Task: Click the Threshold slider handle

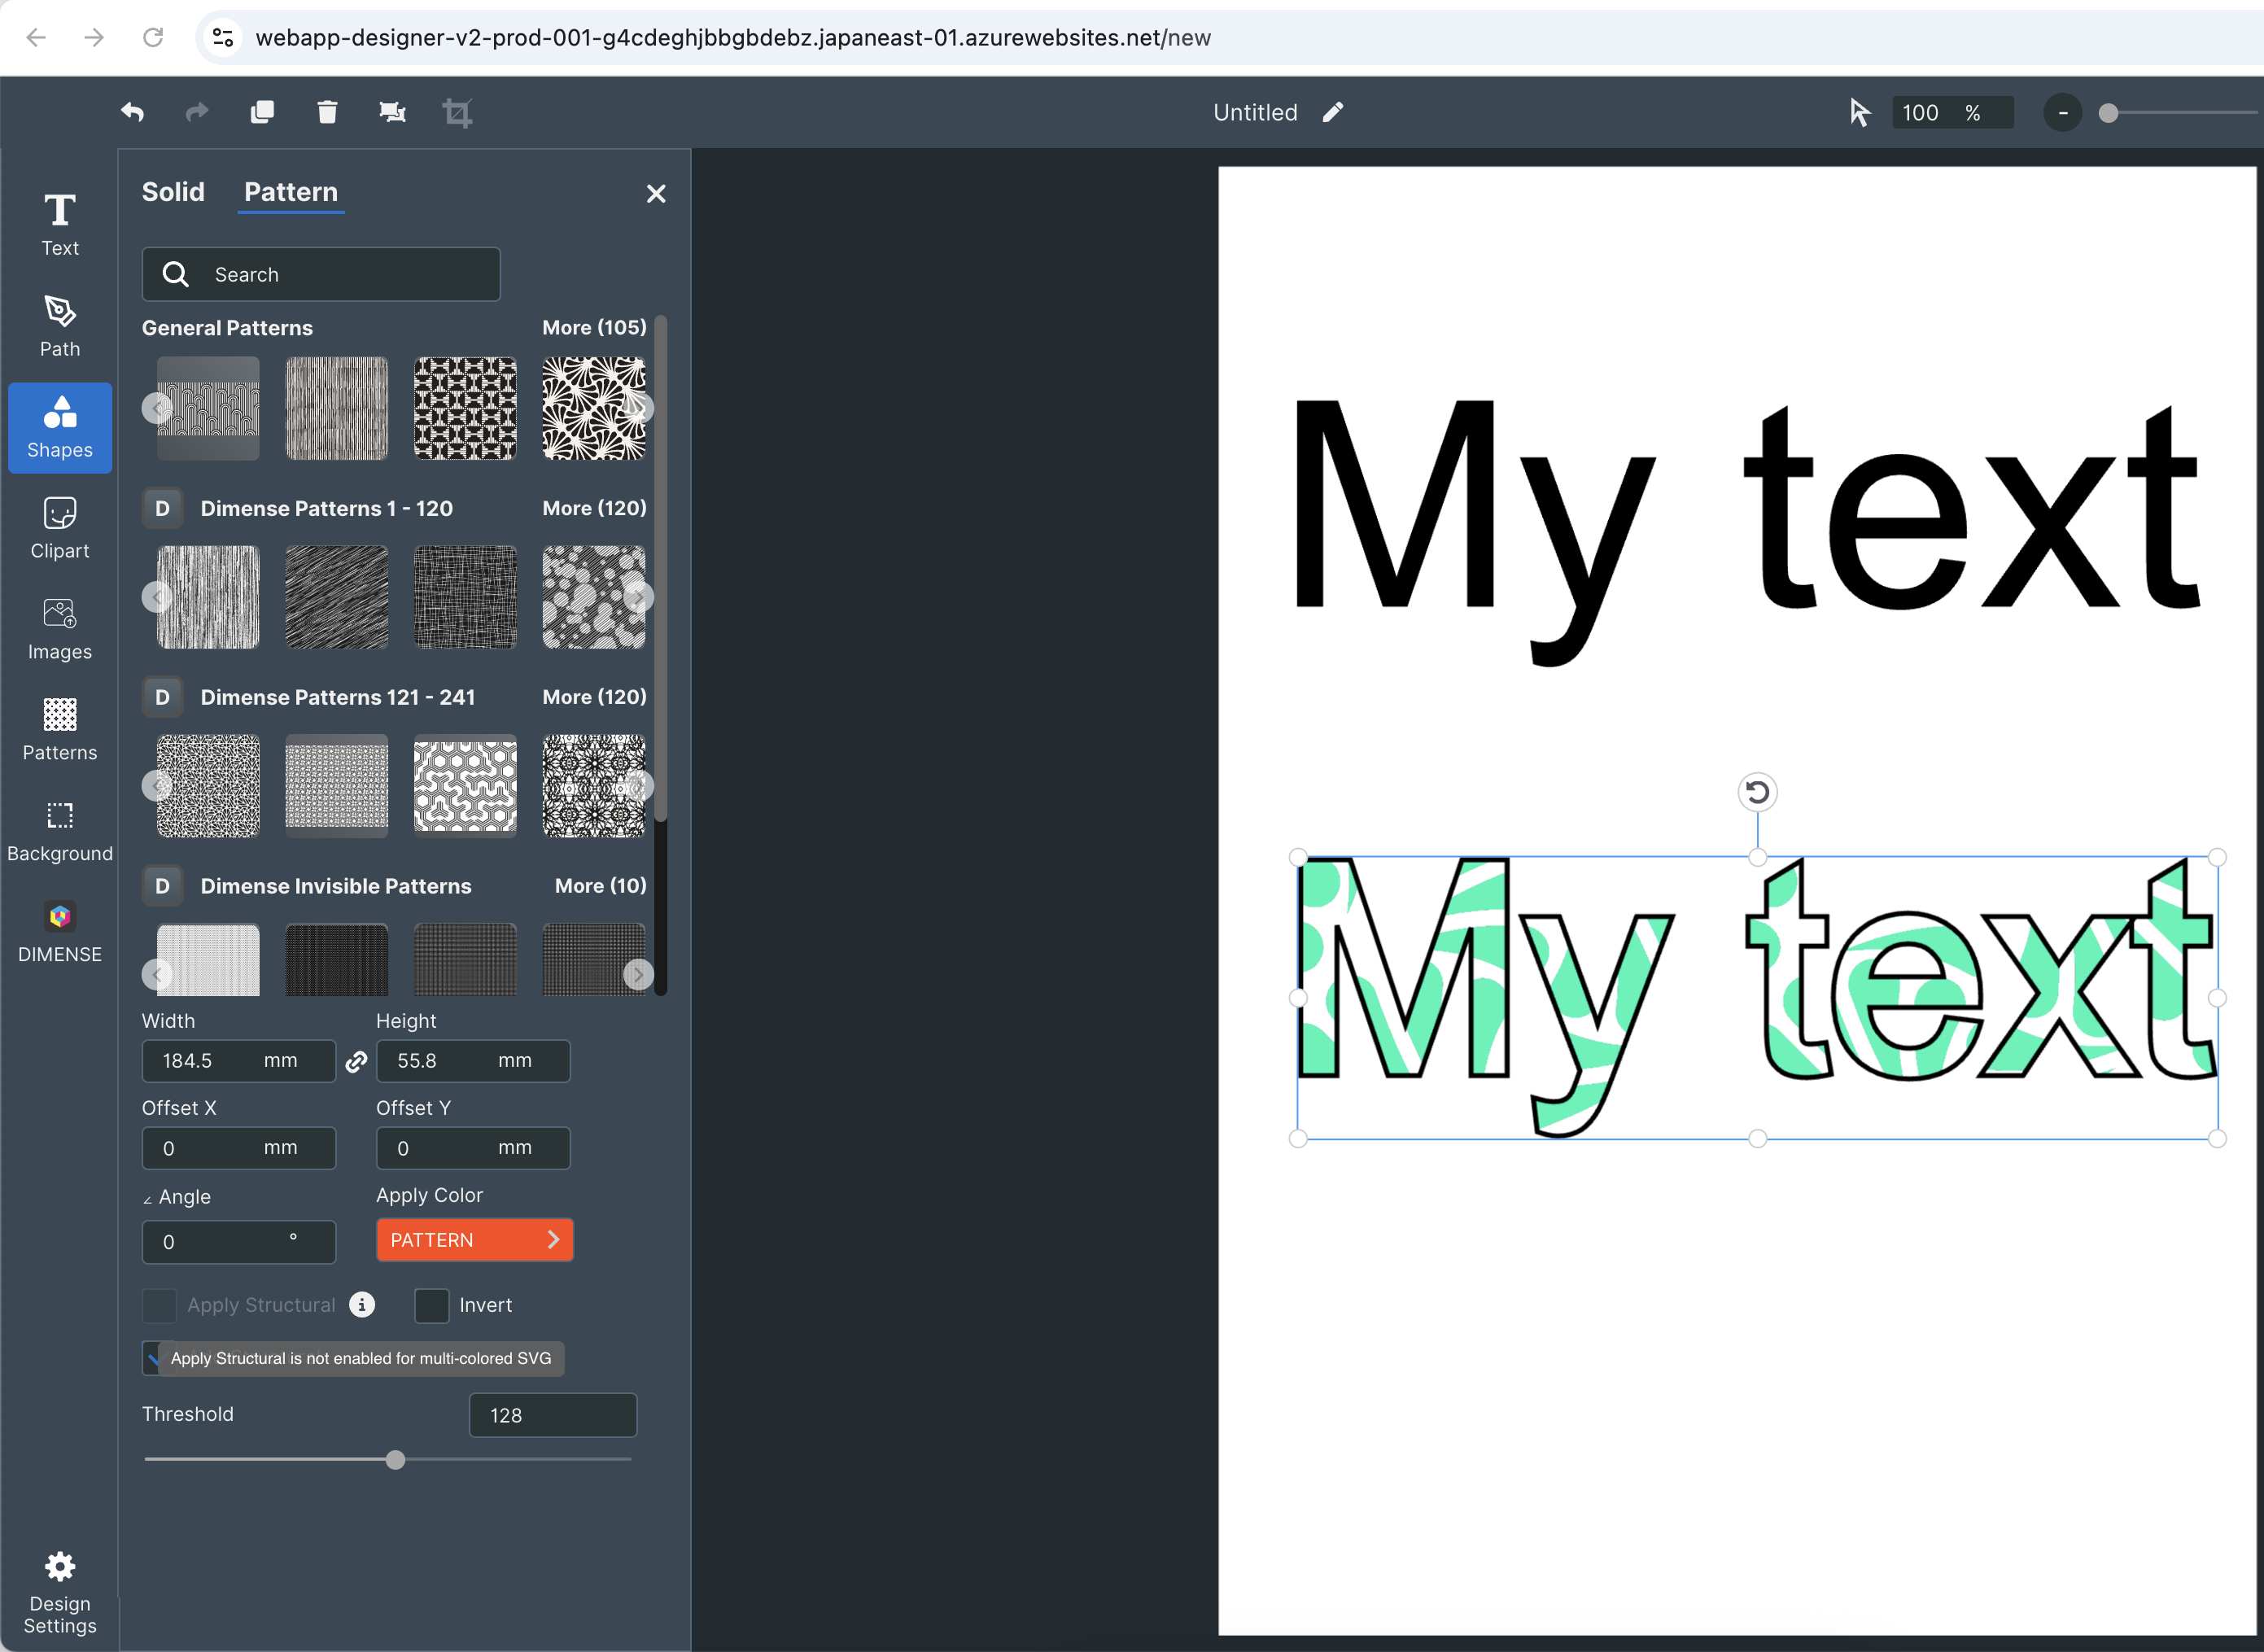Action: pyautogui.click(x=396, y=1460)
